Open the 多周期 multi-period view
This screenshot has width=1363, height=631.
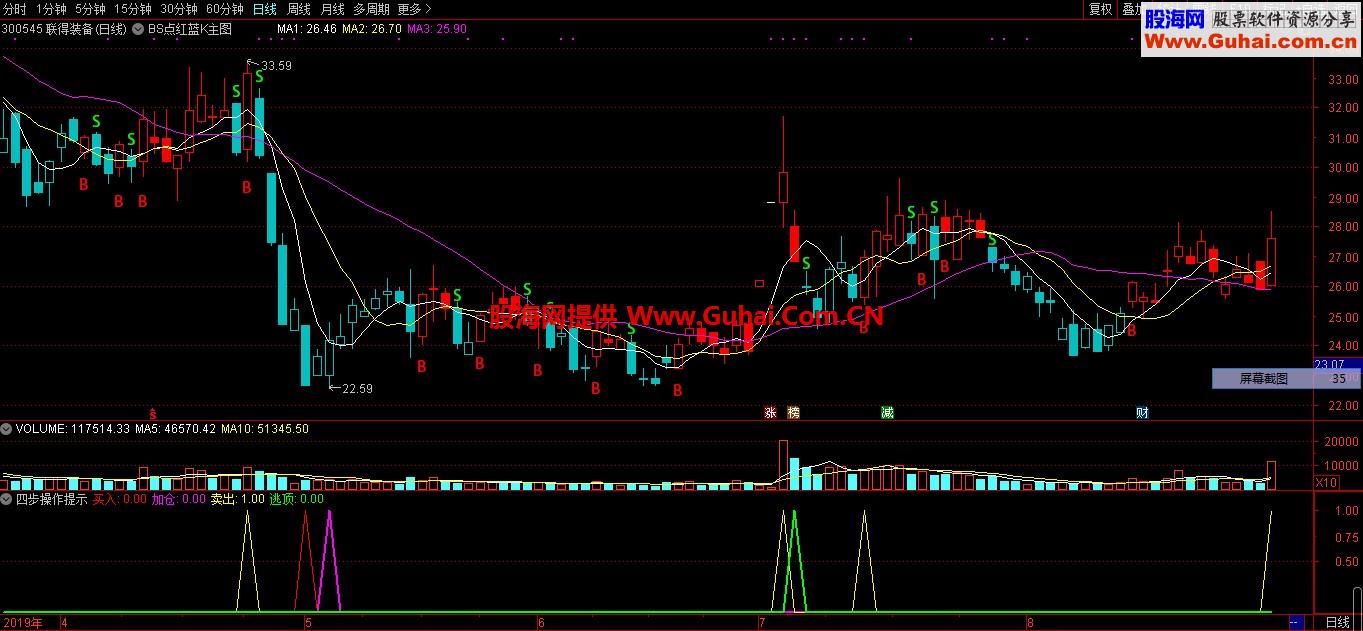click(x=371, y=9)
